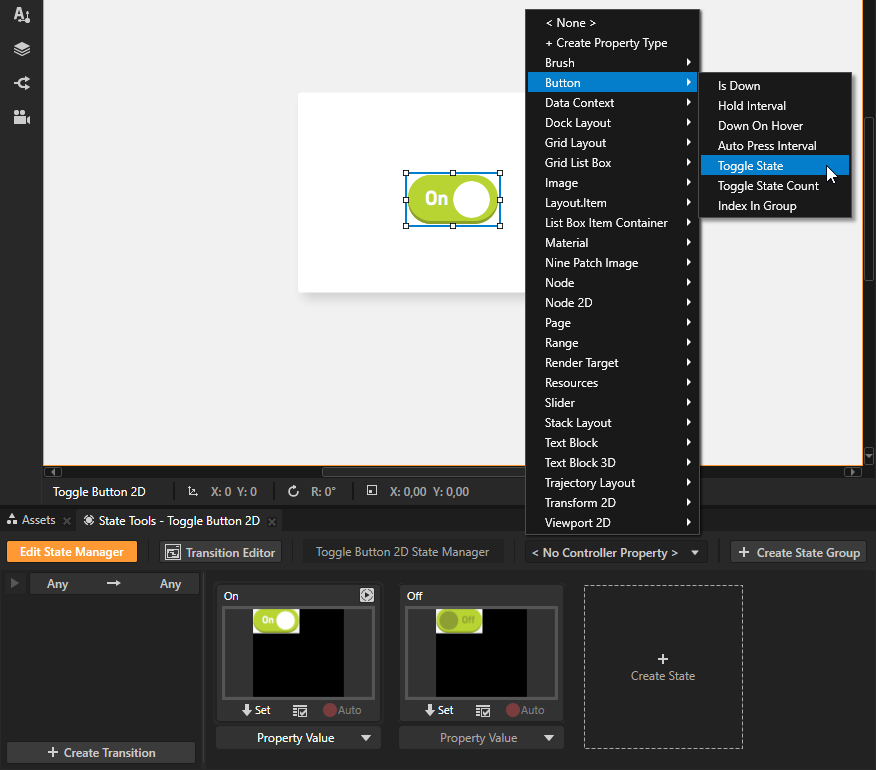Viewport: 876px width, 770px height.
Task: Click the branching arrows icon in sidebar
Action: point(21,83)
